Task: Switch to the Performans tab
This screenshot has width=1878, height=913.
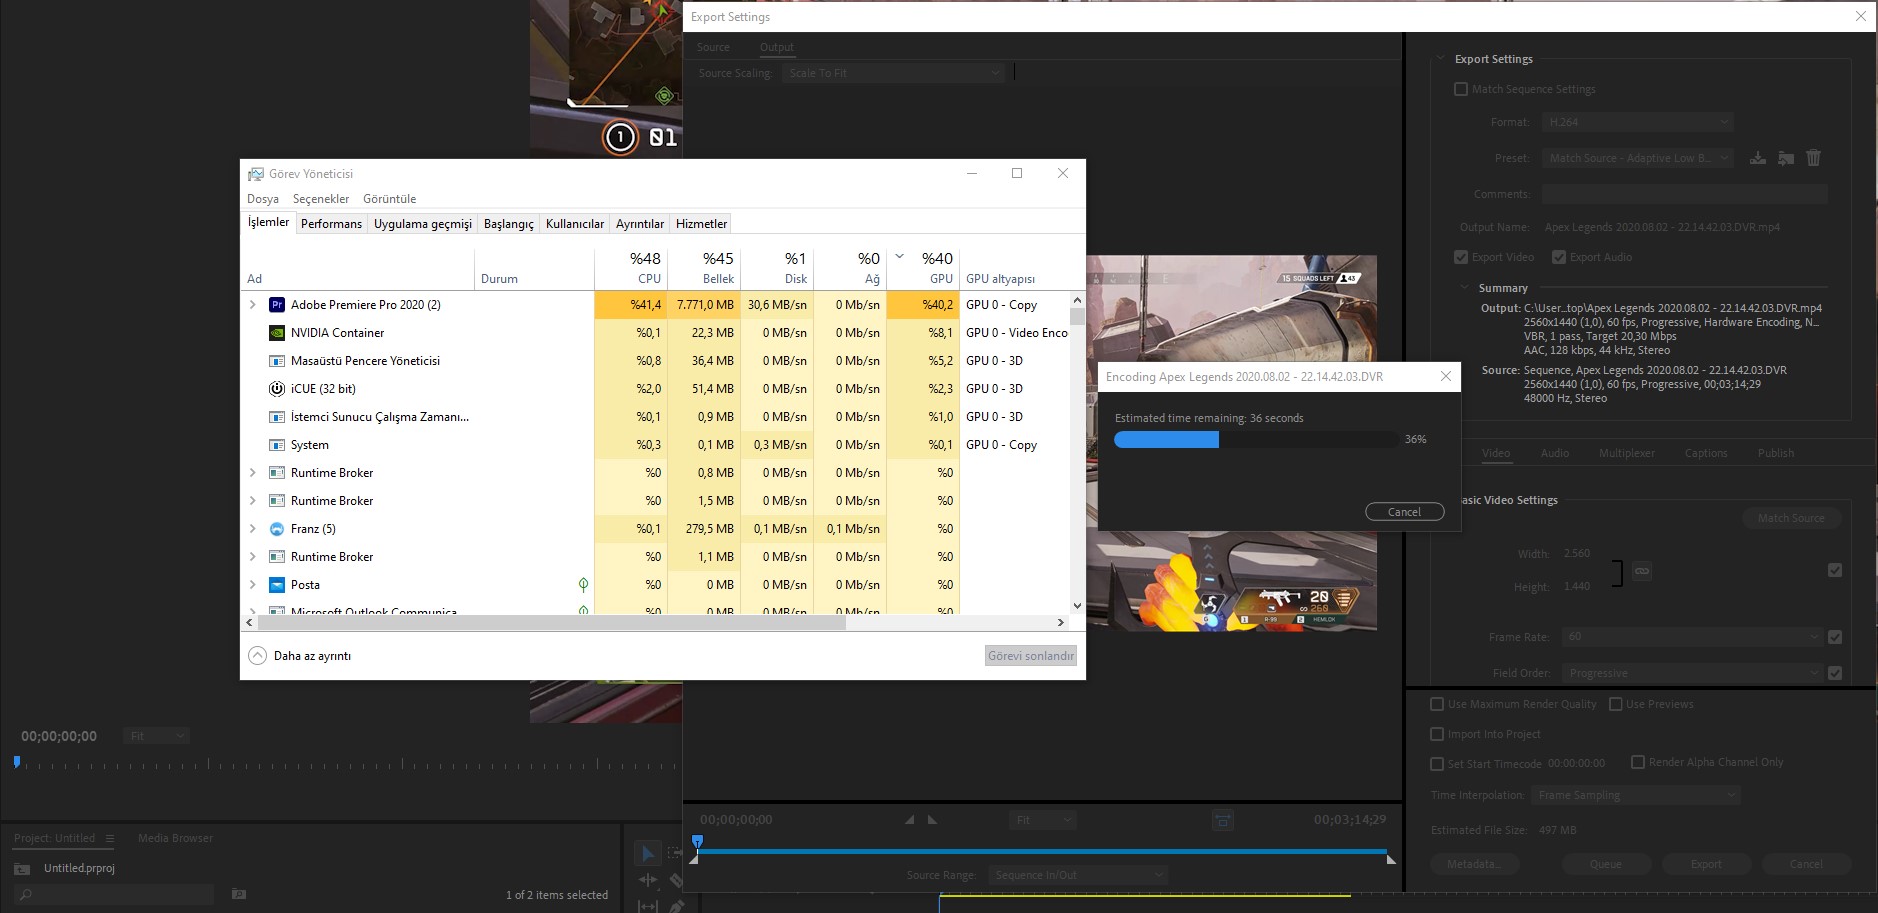Action: tap(331, 224)
